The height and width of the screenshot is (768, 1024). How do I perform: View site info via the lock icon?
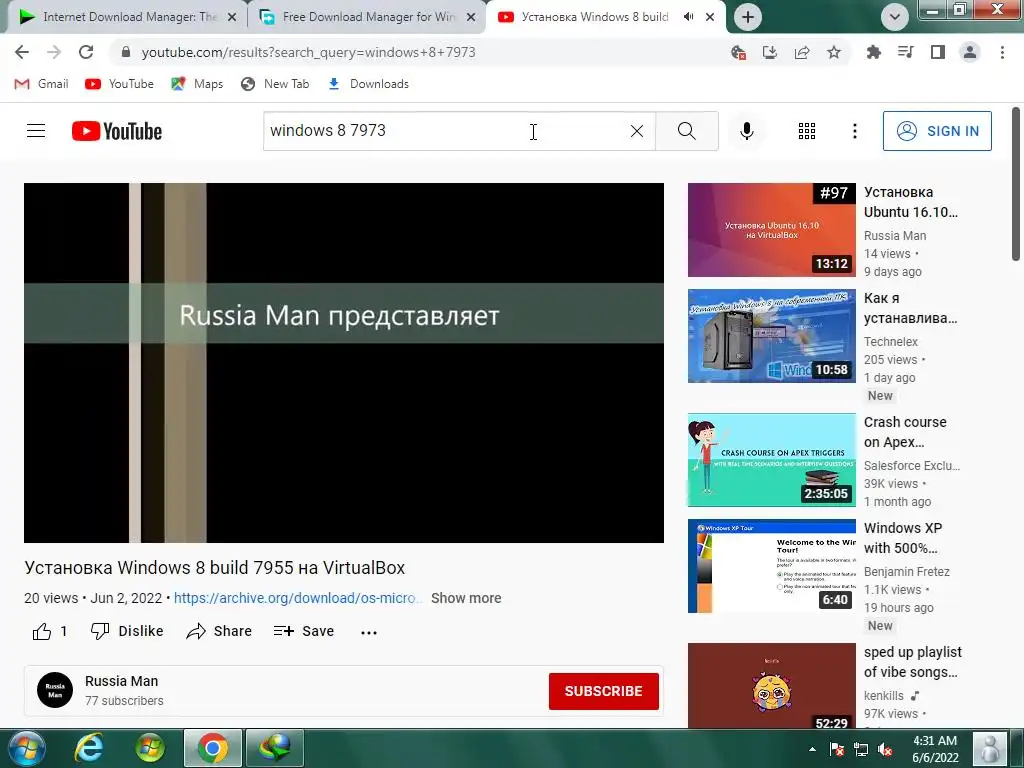pos(126,52)
